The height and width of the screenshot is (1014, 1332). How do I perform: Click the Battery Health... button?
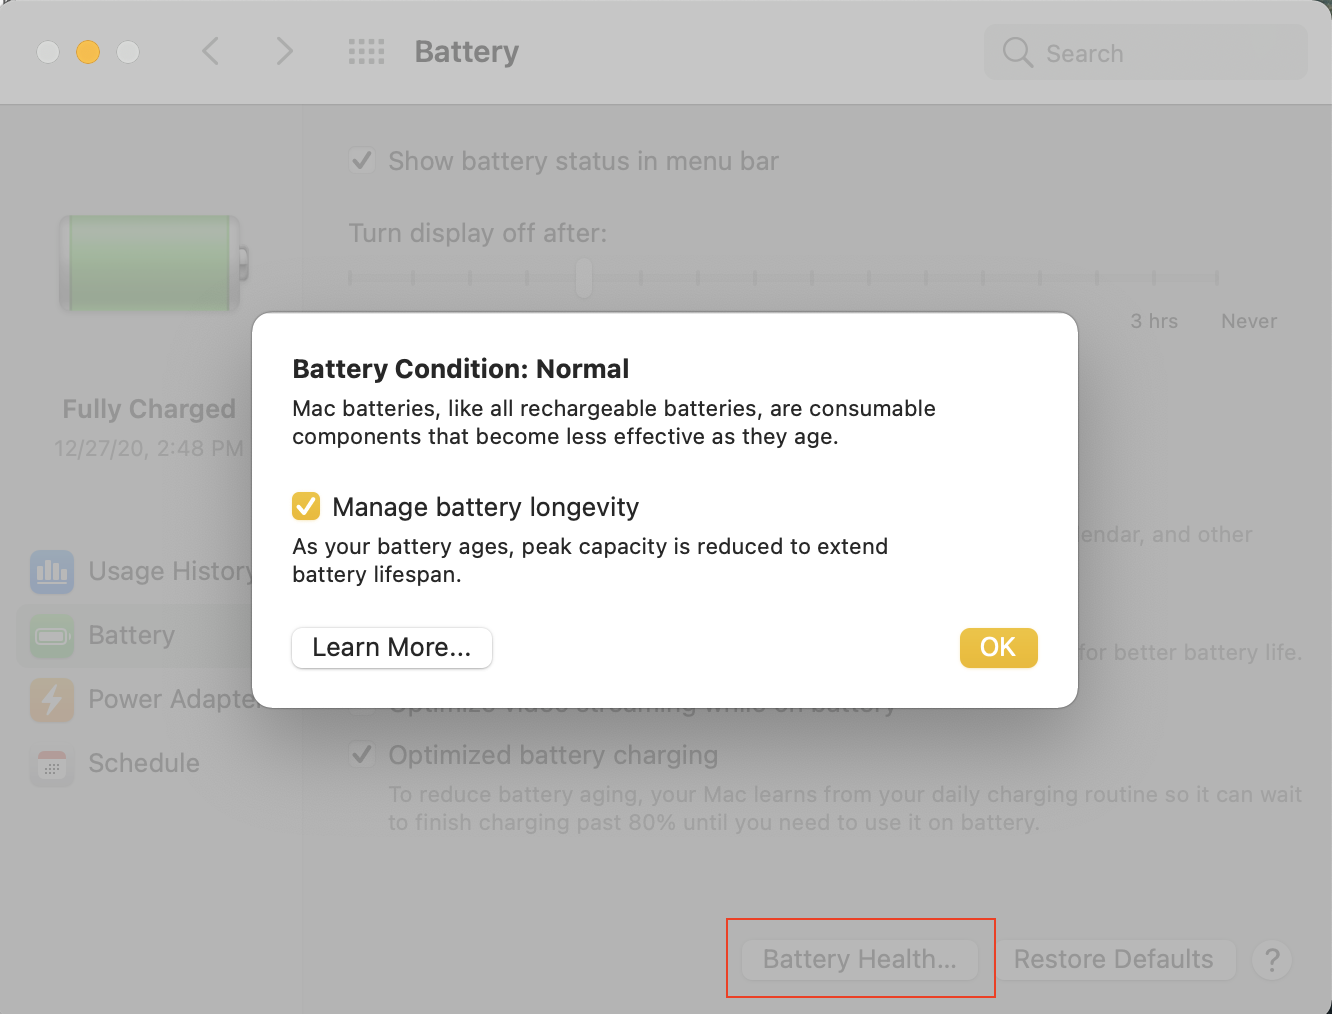(860, 960)
